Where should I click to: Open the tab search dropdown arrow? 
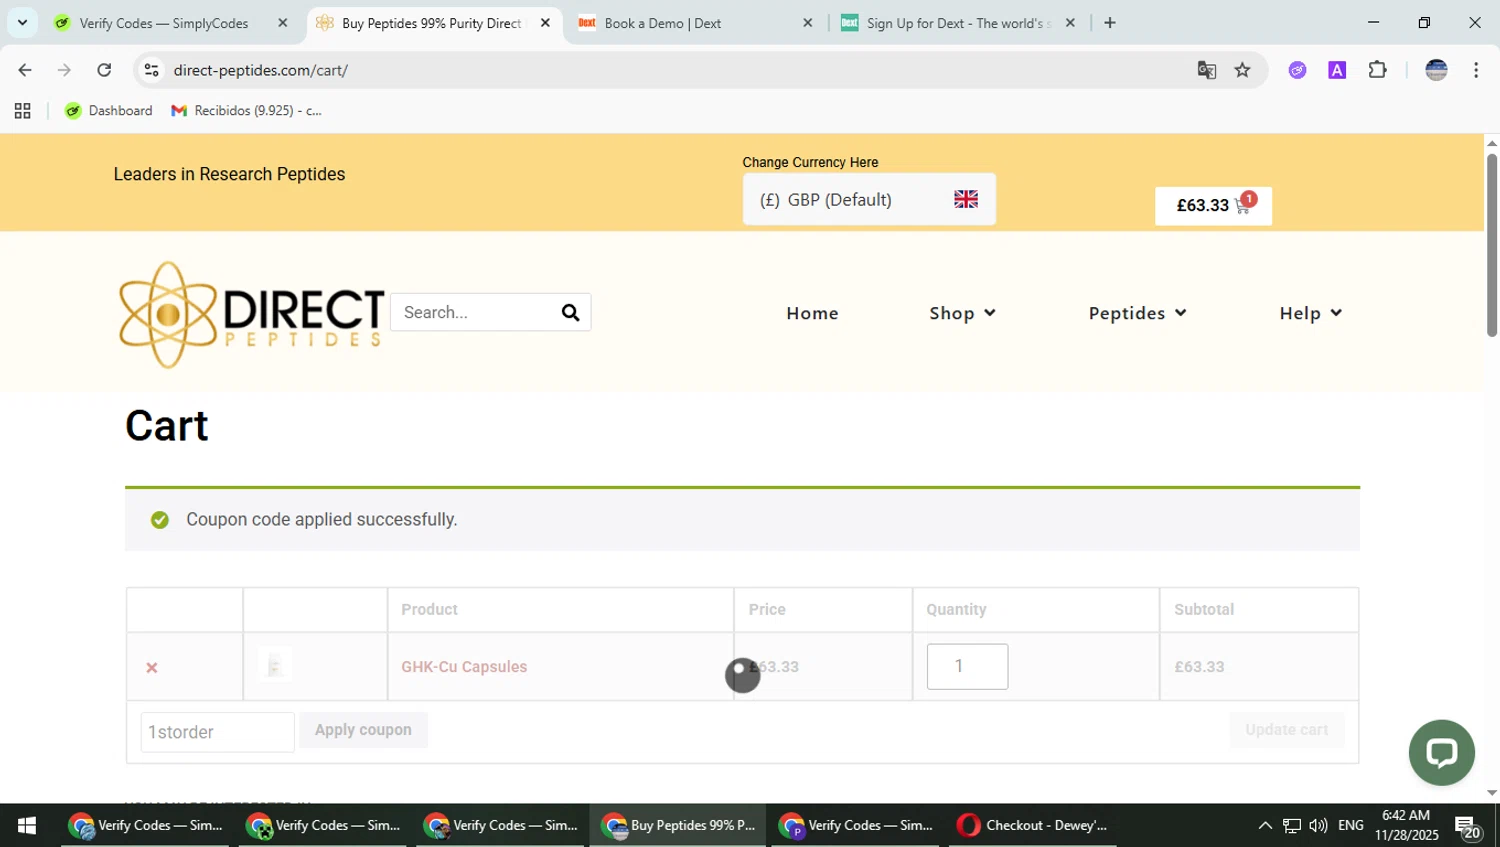[x=22, y=22]
